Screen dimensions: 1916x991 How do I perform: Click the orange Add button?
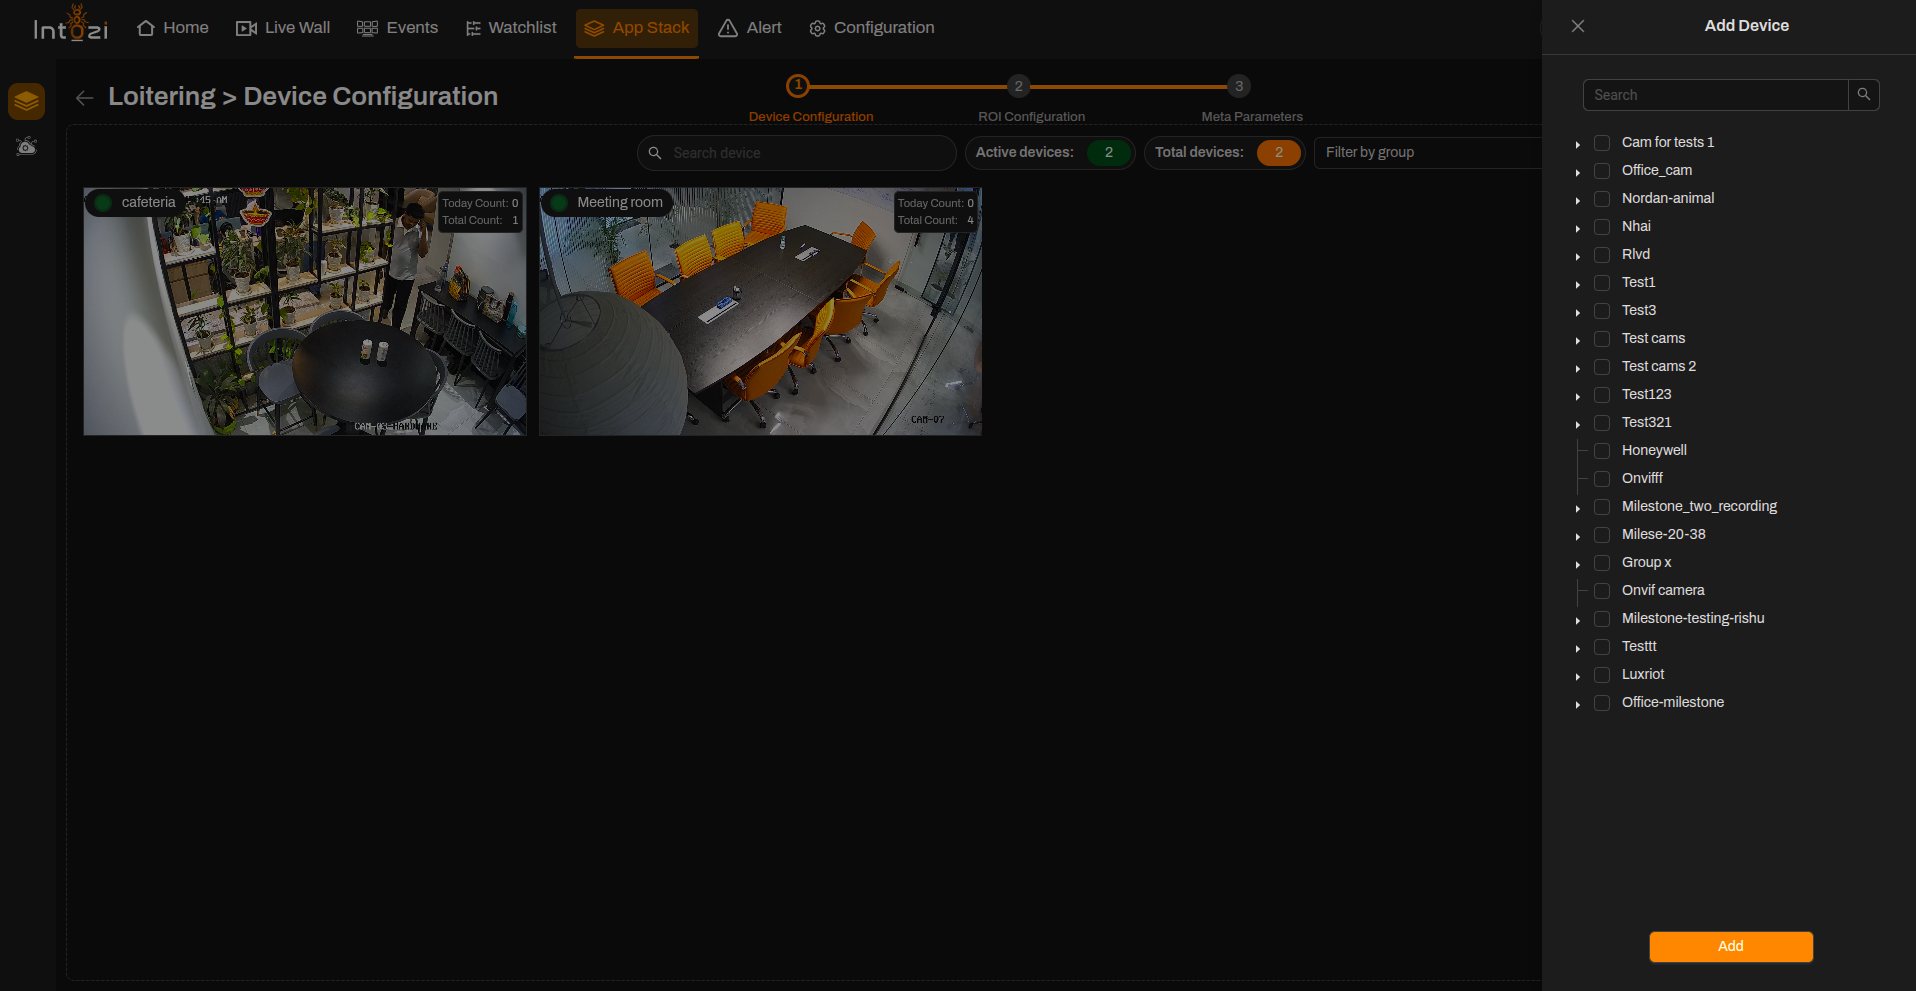(1731, 946)
